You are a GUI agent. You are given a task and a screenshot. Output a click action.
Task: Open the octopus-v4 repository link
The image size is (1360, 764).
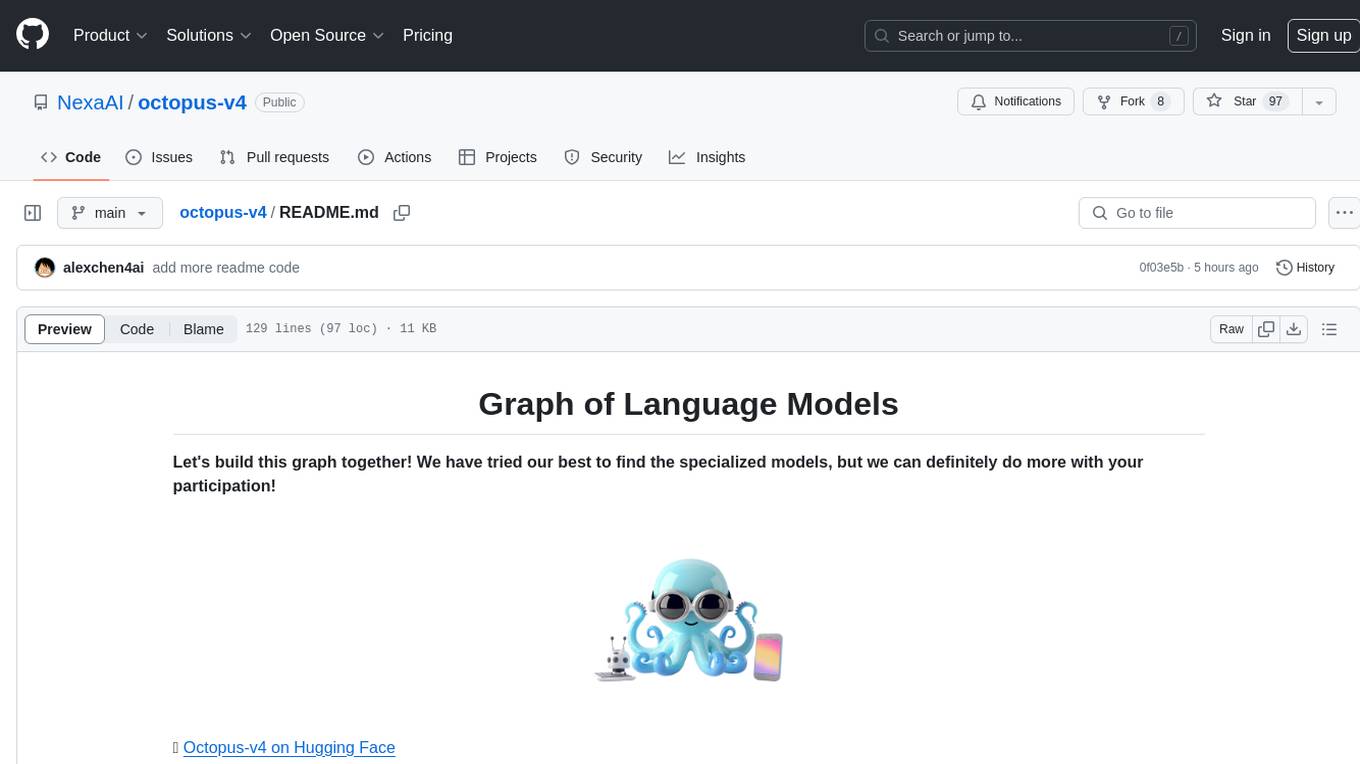[192, 102]
